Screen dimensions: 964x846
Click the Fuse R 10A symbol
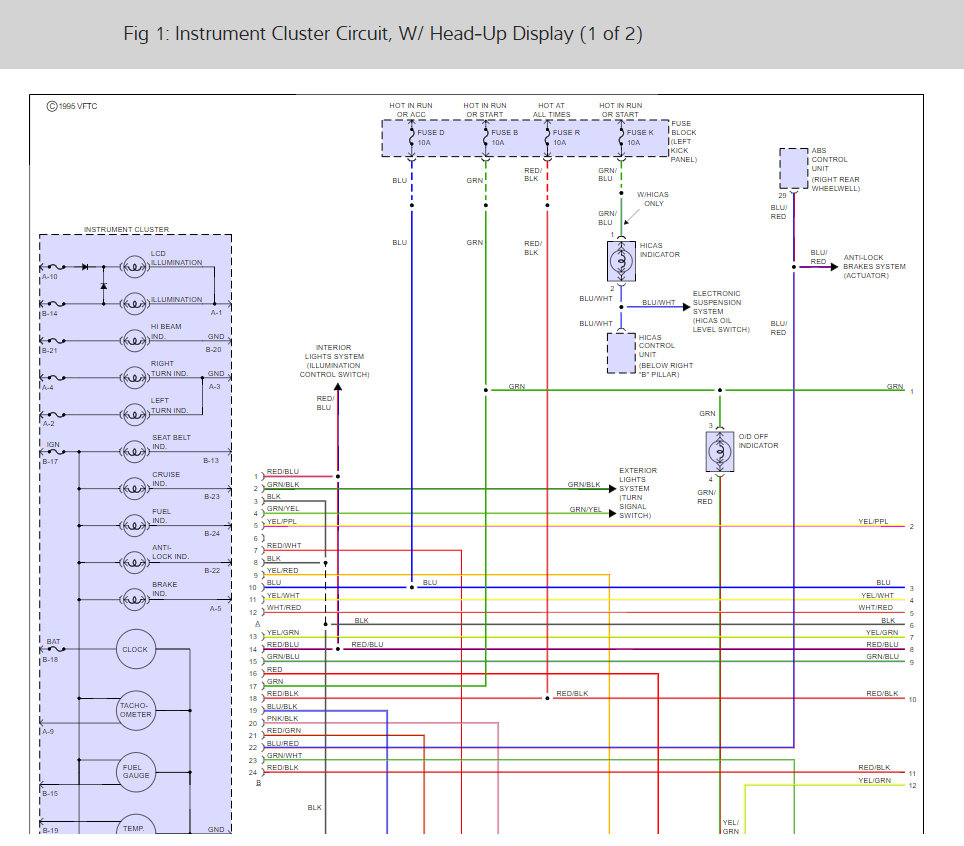[547, 138]
